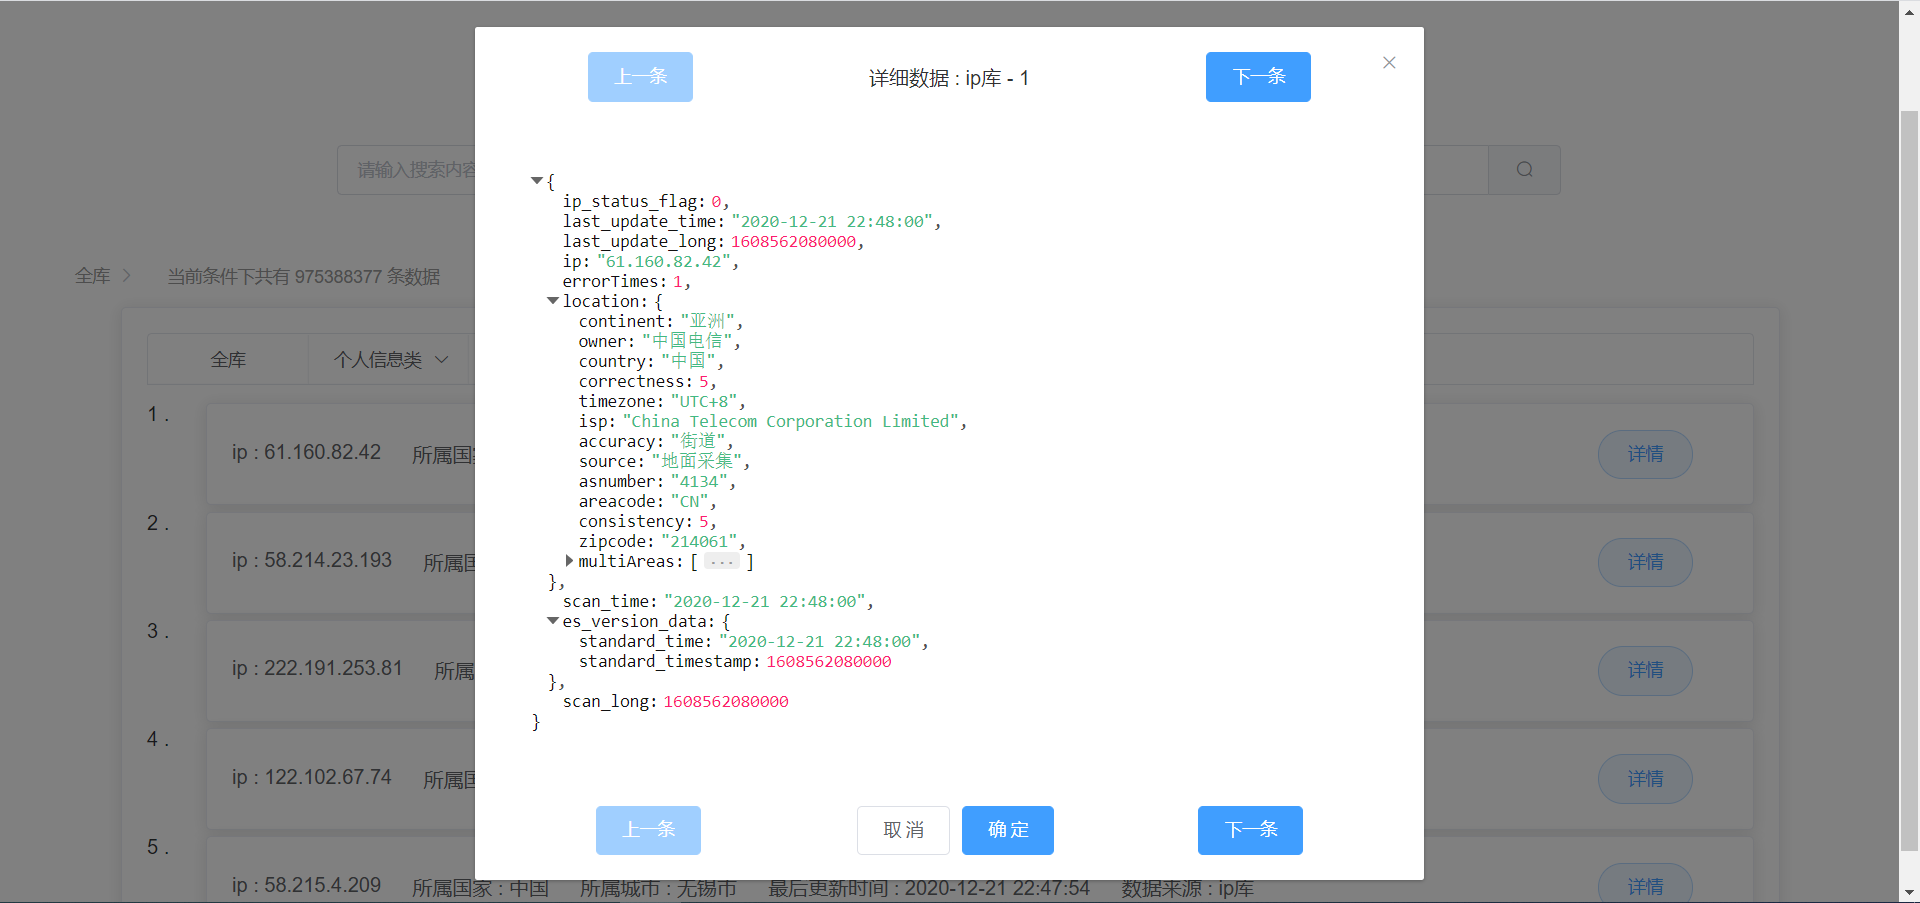Click the timezone value "UTC+8"
The image size is (1920, 903).
click(704, 402)
